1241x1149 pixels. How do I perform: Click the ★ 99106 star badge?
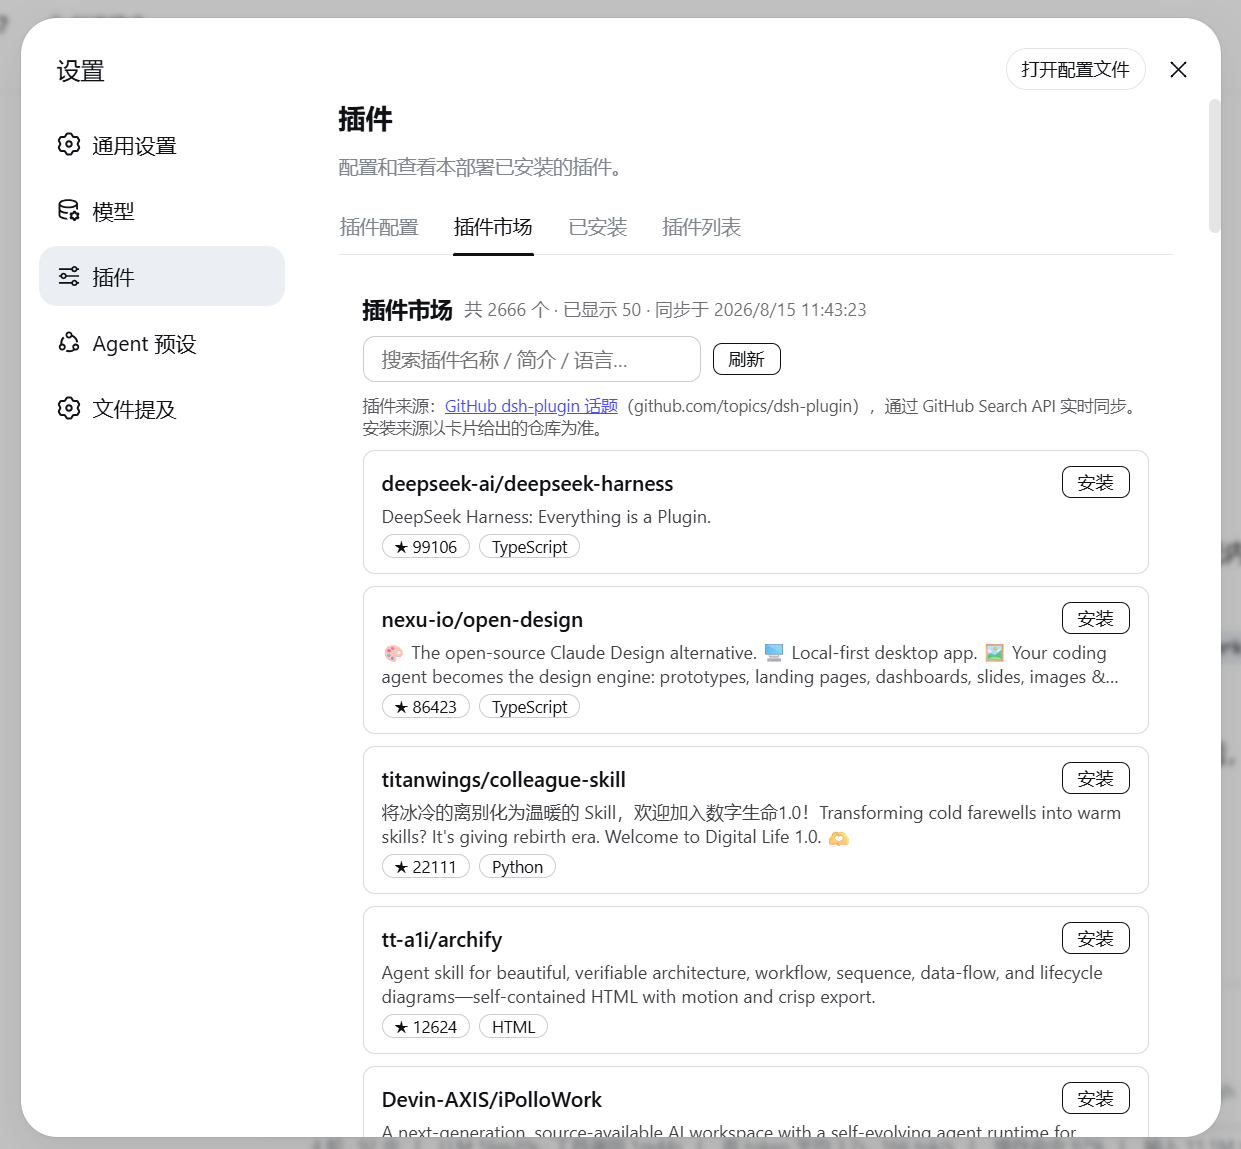[x=426, y=547]
